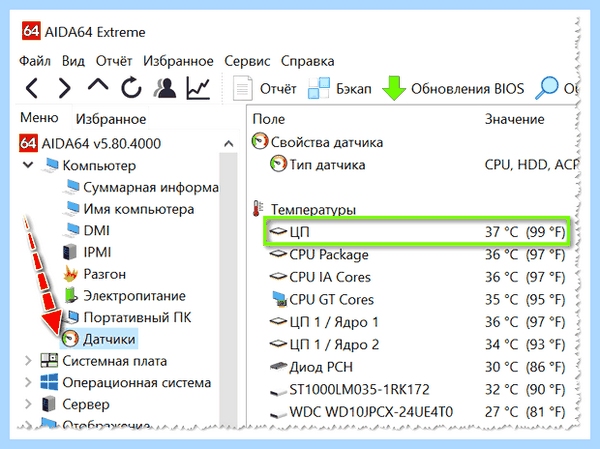Screen dimensions: 600x449
Task: Click the 27 °C (81 °F) value
Action: [525, 412]
